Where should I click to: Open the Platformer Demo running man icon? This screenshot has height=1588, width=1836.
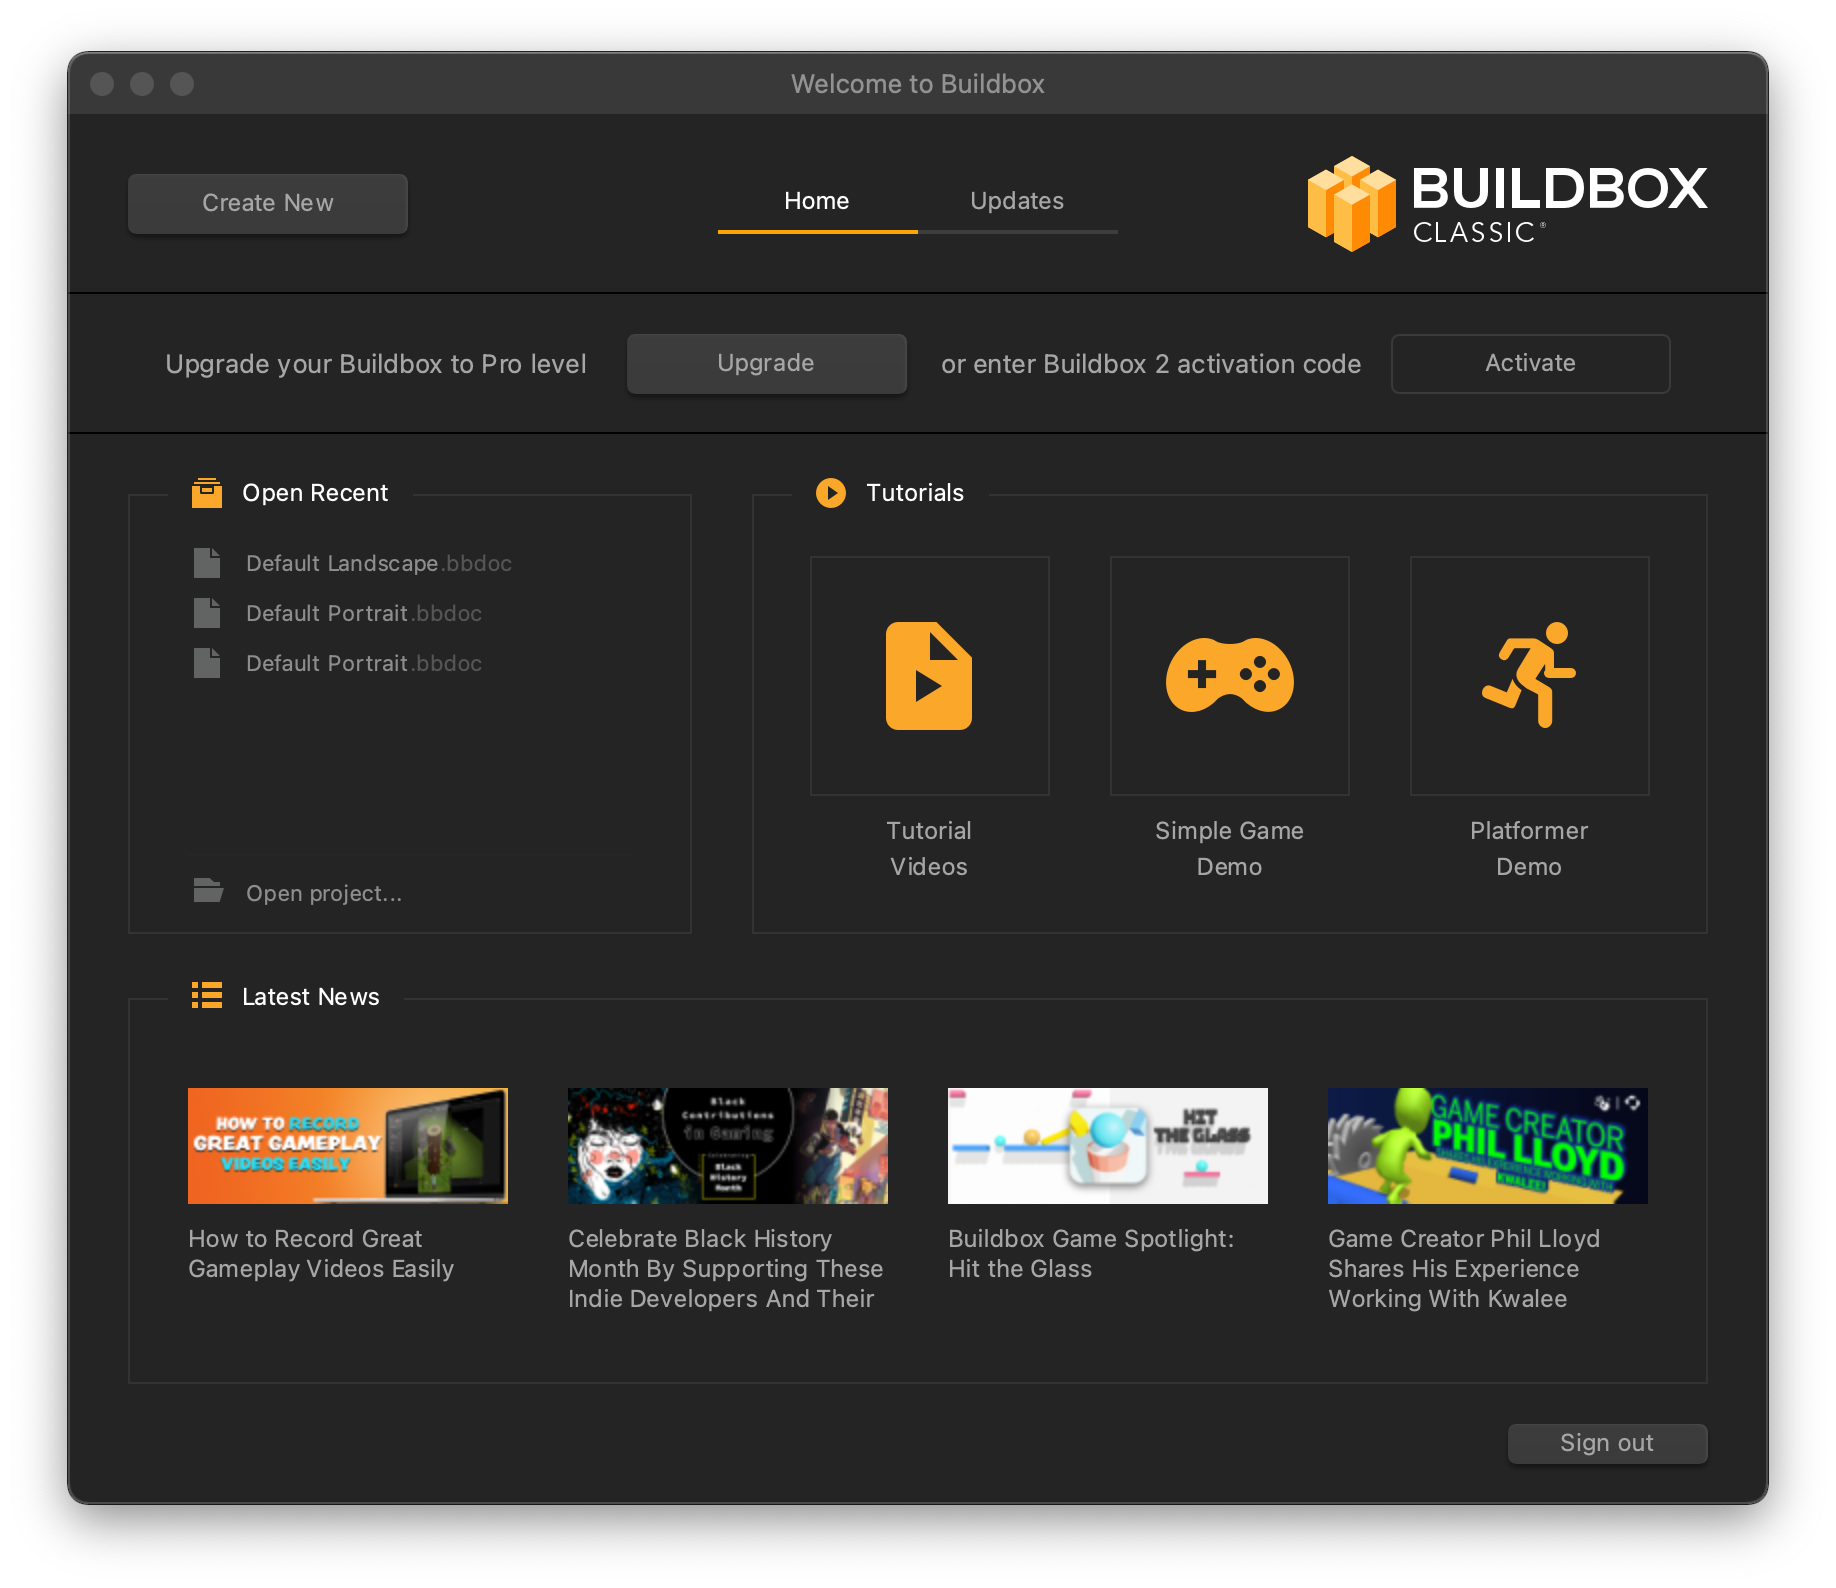click(x=1529, y=676)
